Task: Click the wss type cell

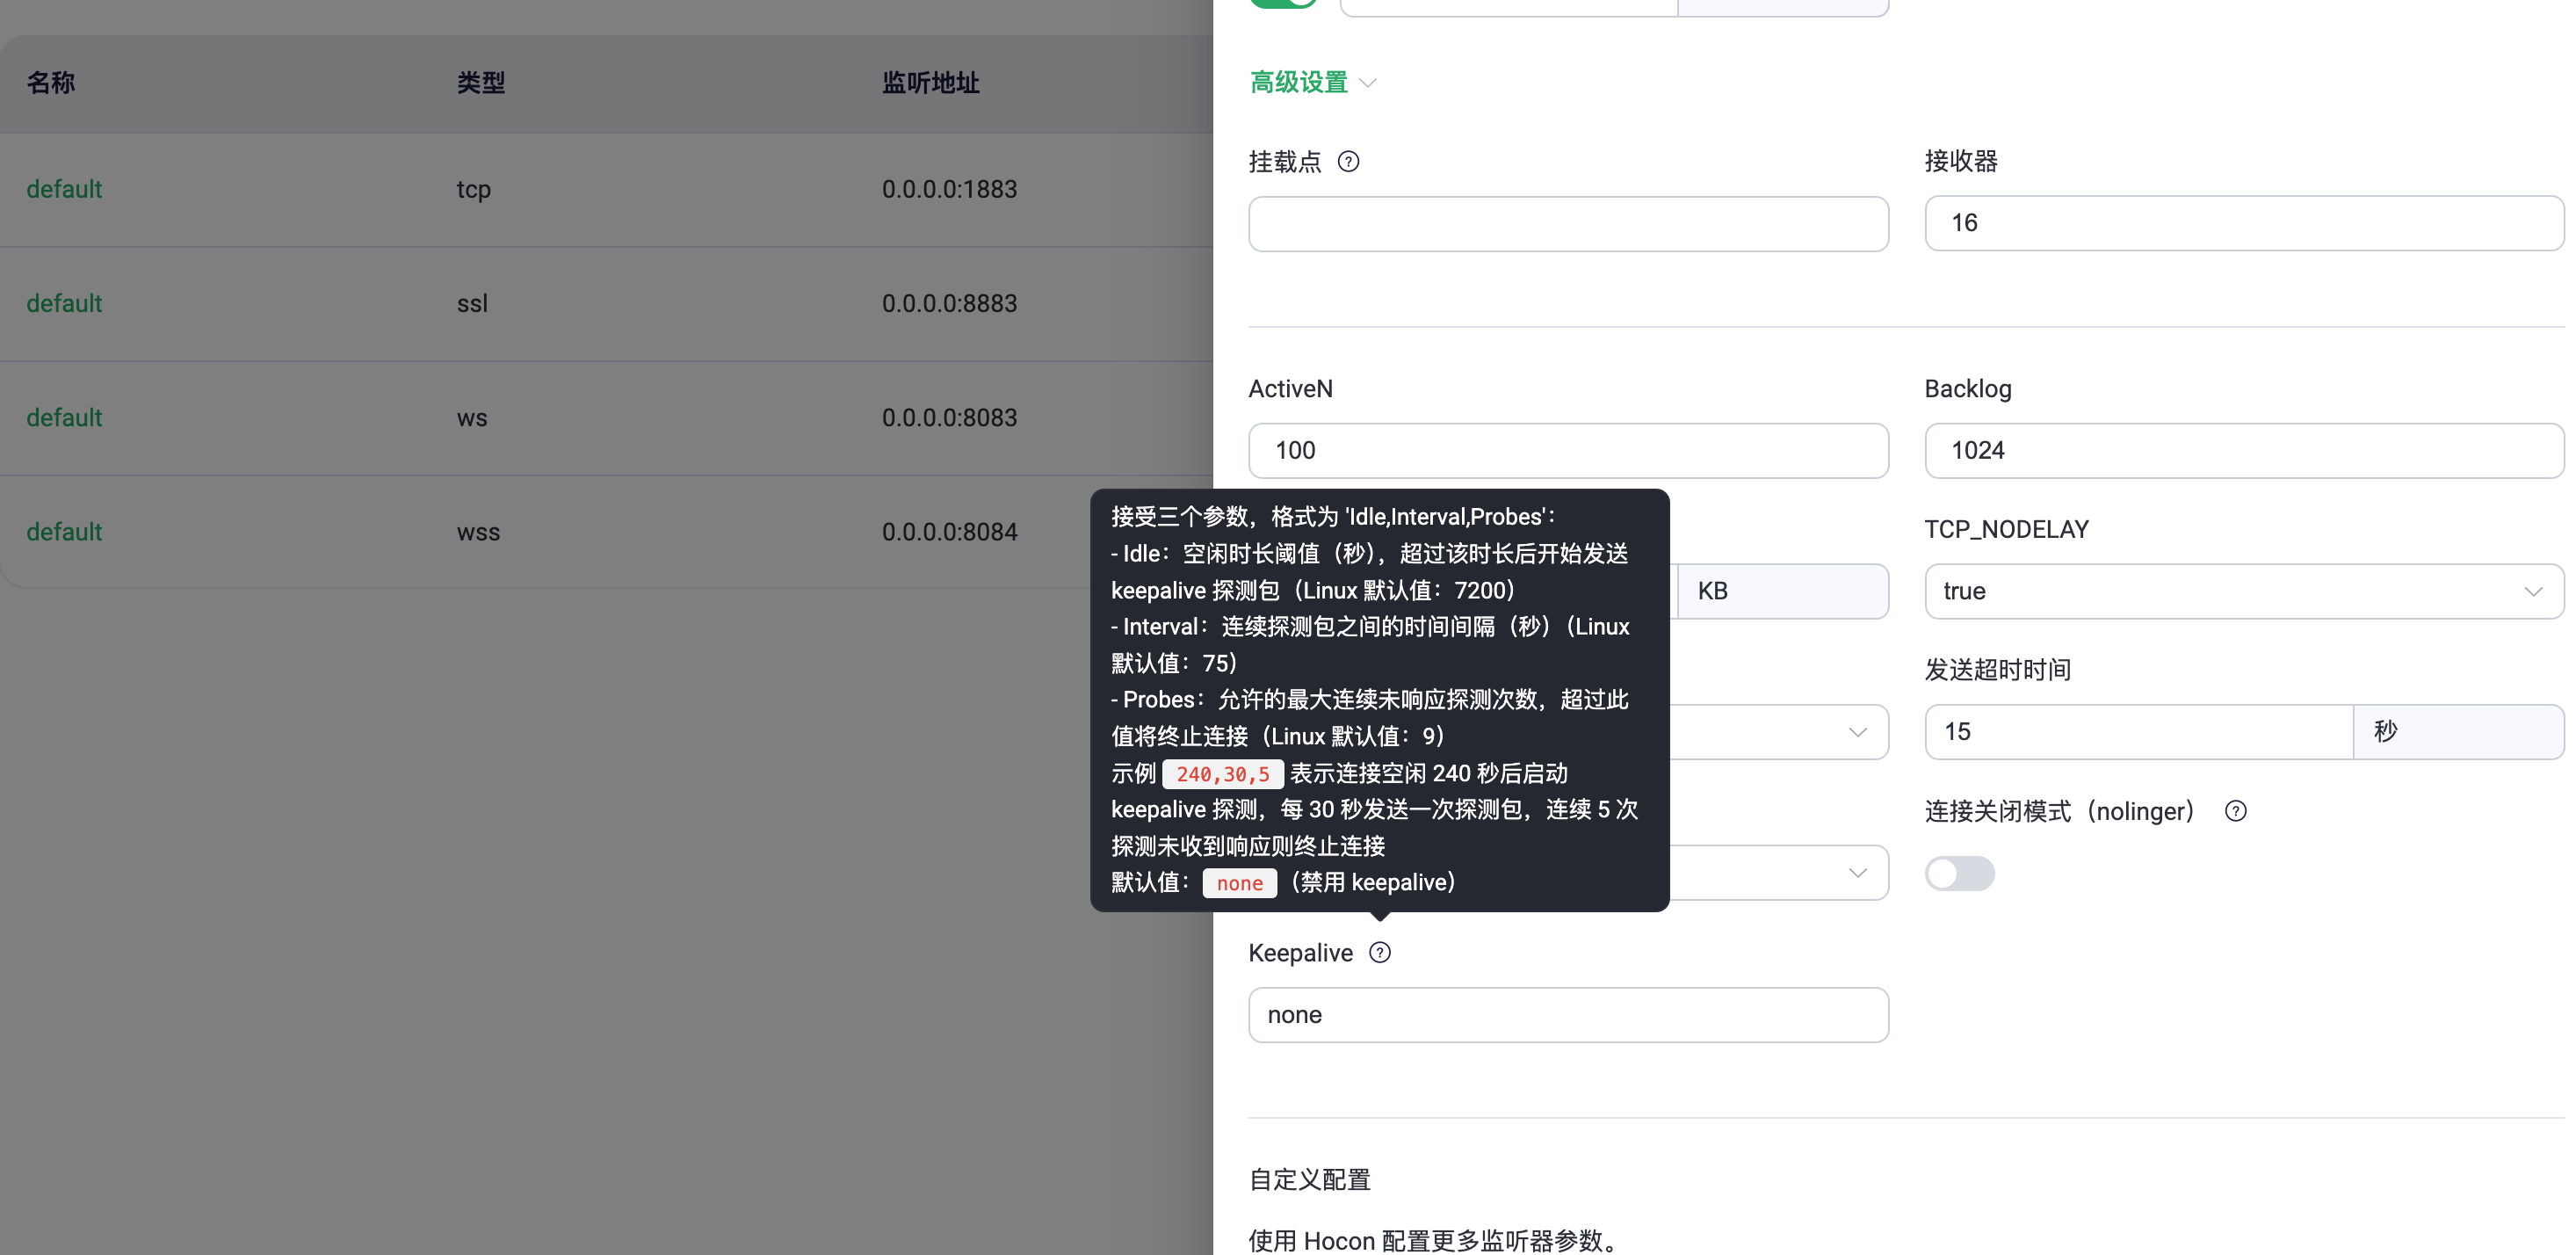Action: (x=478, y=532)
